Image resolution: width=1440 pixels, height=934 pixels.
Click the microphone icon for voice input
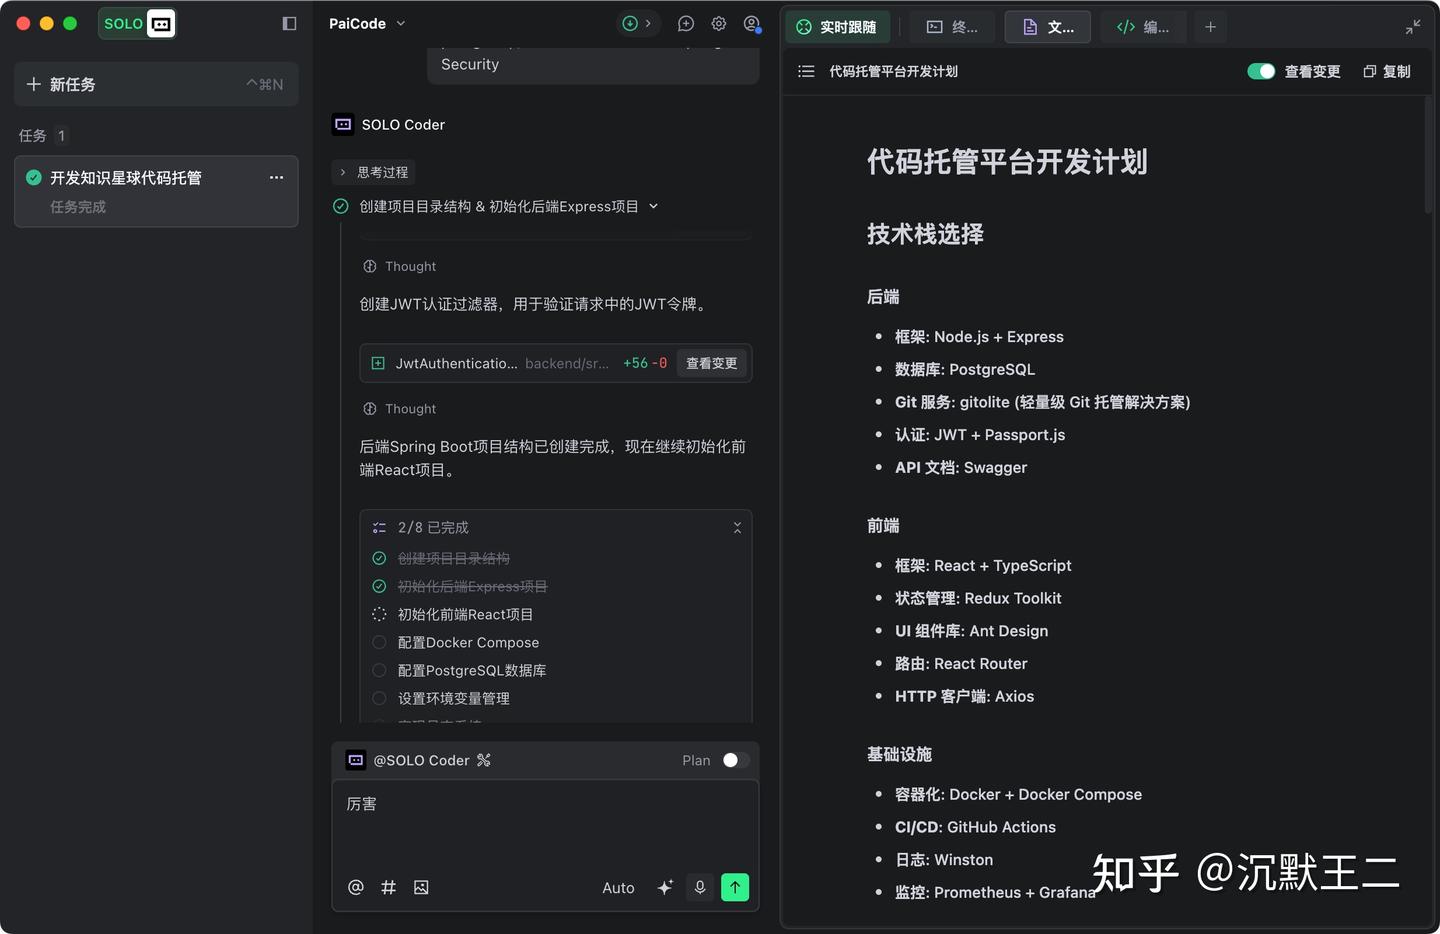[699, 887]
